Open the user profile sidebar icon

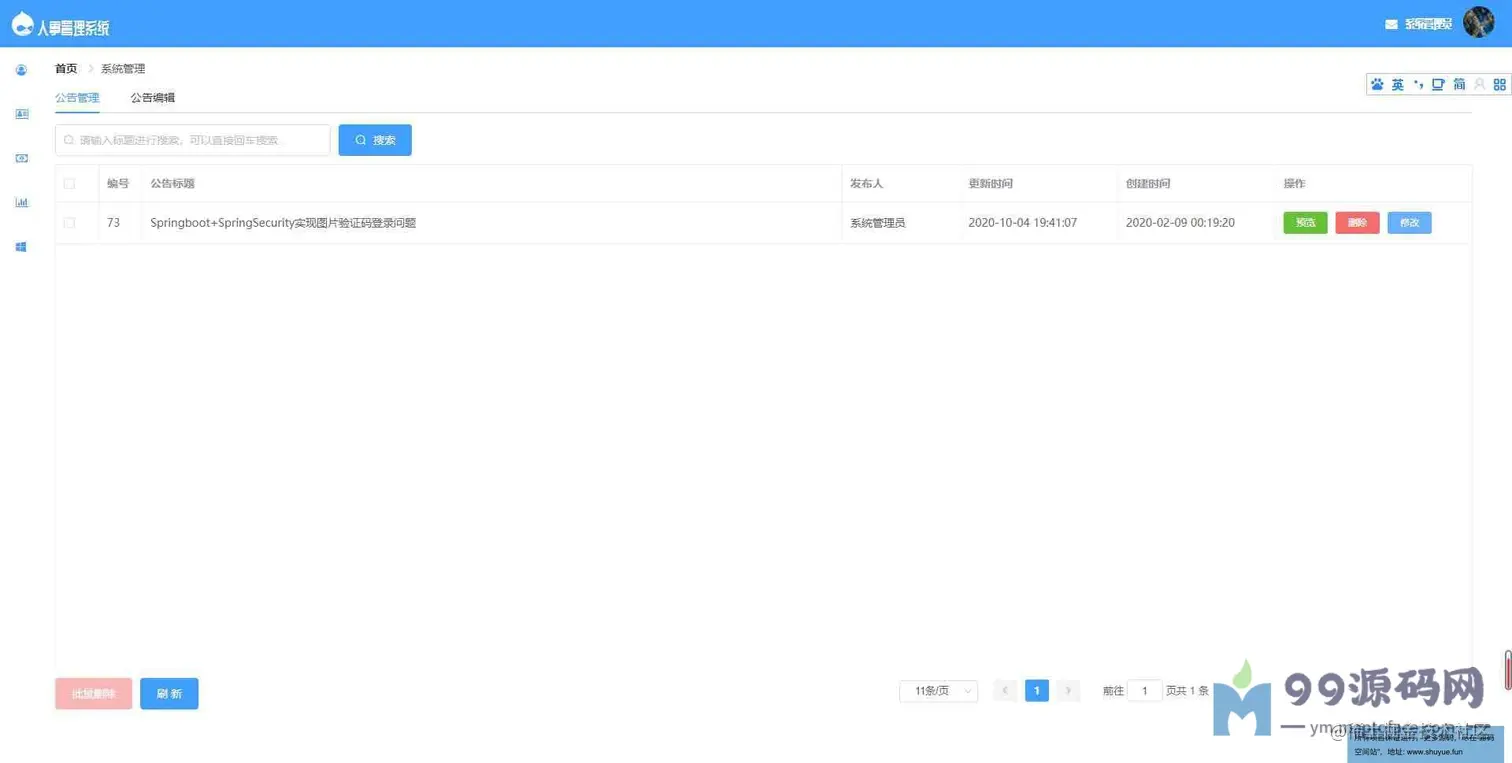pyautogui.click(x=21, y=70)
